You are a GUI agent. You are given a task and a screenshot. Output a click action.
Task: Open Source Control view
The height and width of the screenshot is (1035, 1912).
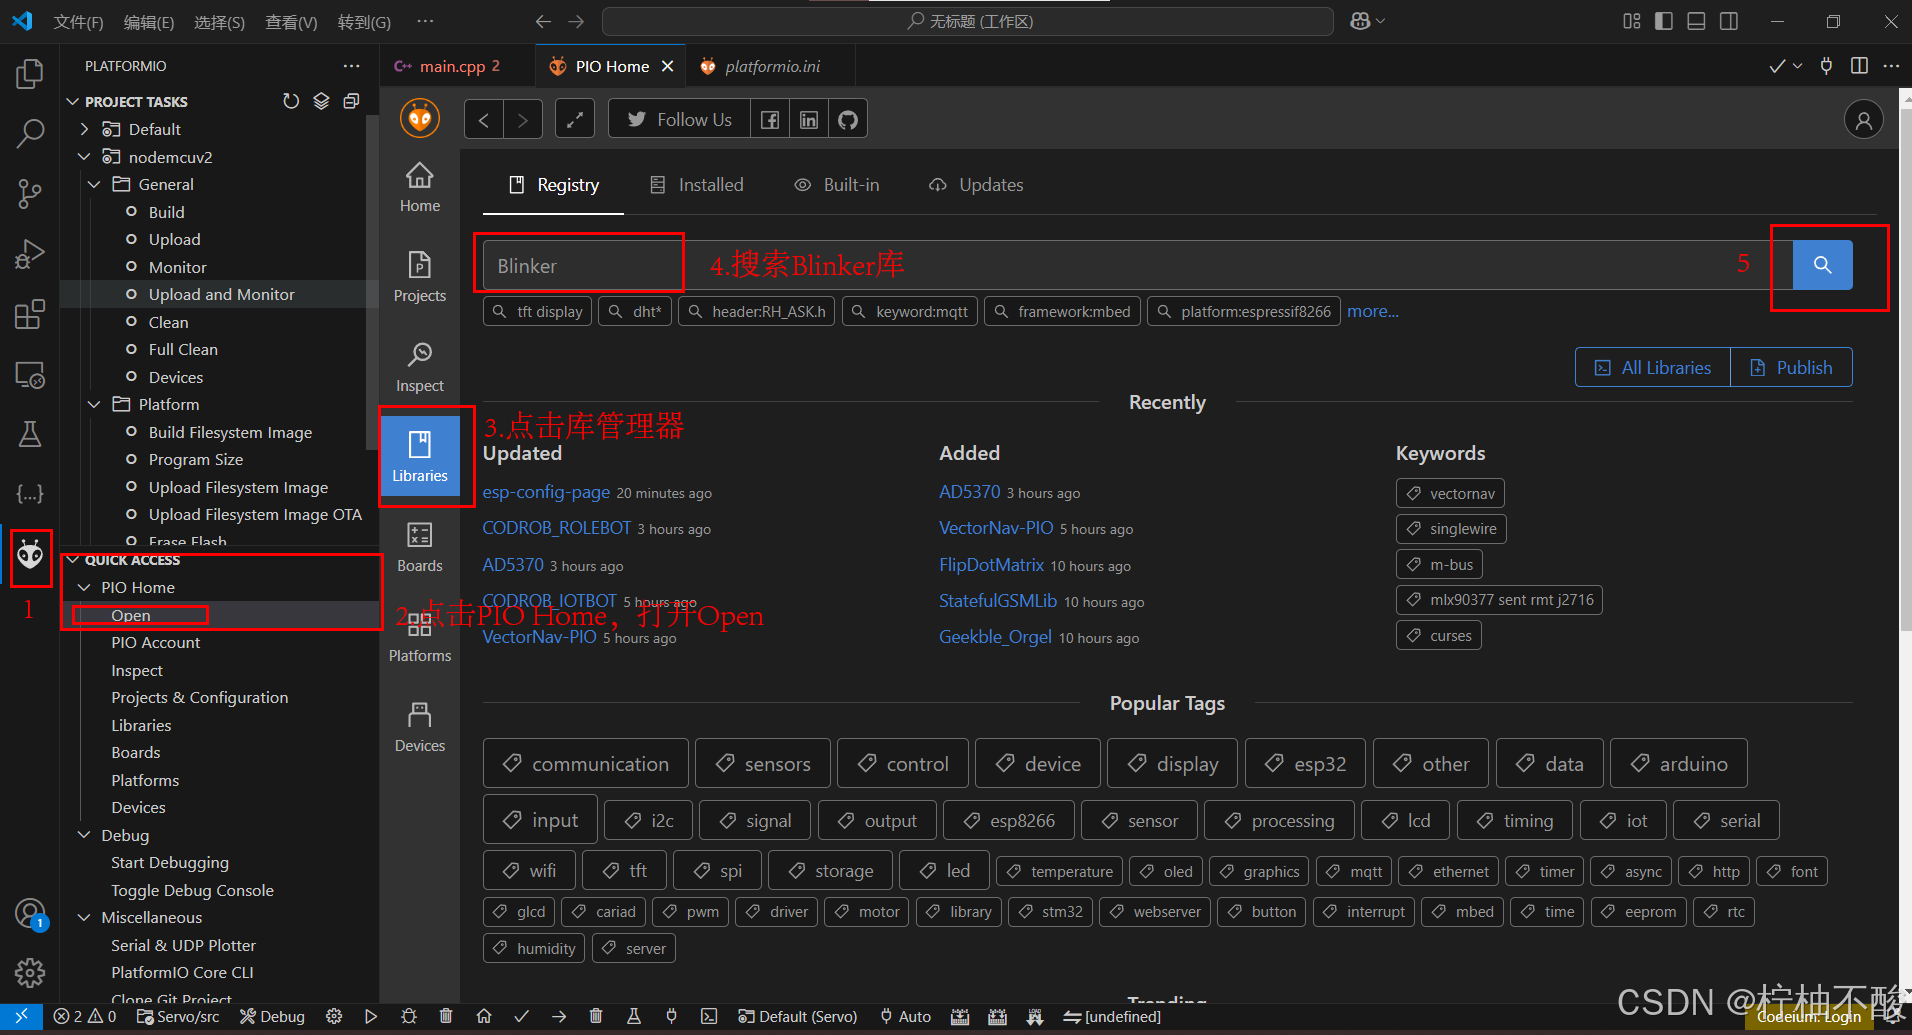(x=30, y=194)
